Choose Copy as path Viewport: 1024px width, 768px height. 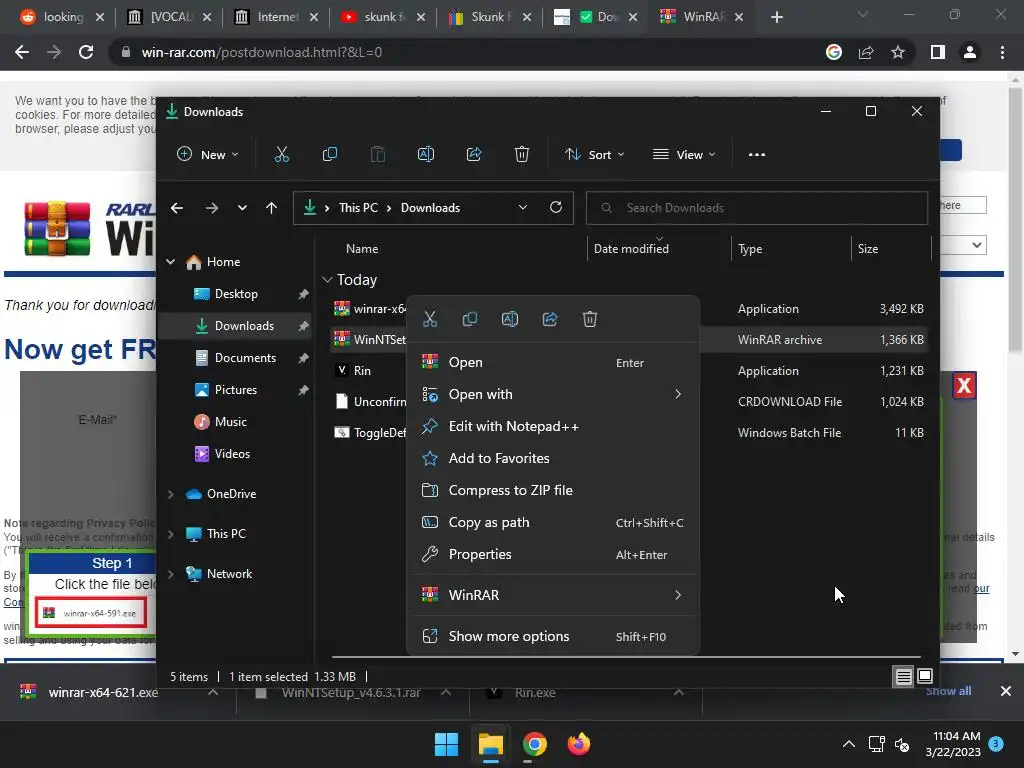(x=553, y=522)
